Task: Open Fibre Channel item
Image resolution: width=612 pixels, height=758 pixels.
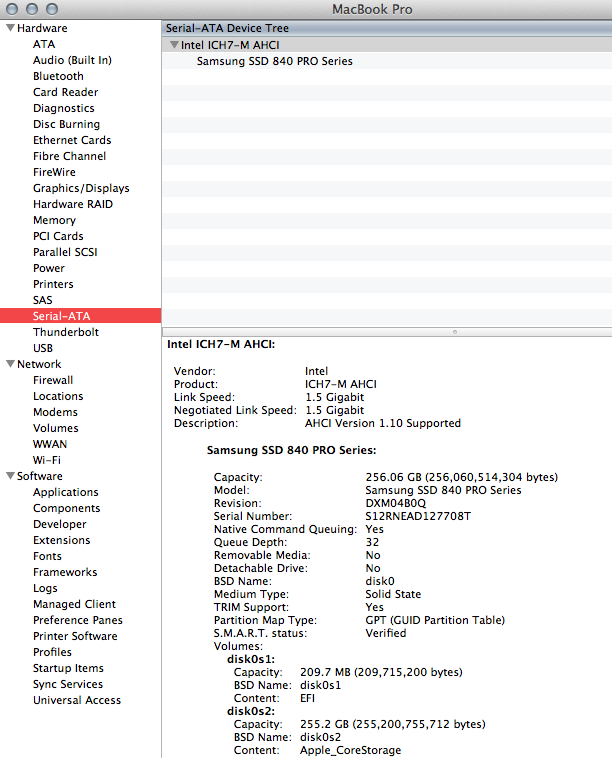Action: point(69,156)
